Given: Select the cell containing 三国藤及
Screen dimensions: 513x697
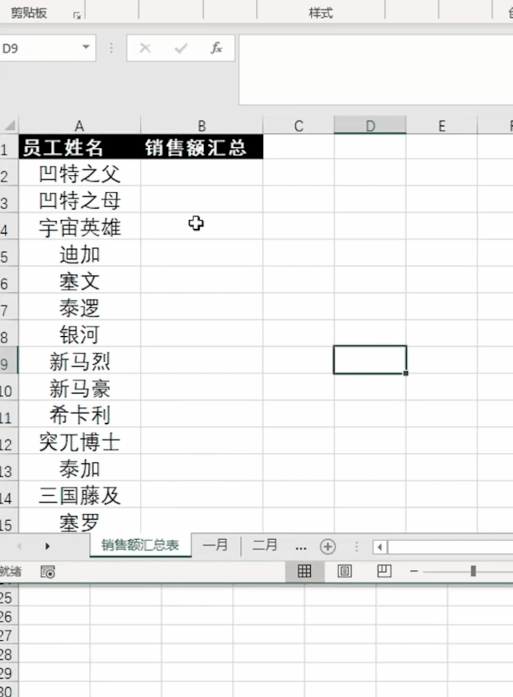Looking at the screenshot, I should coord(80,495).
